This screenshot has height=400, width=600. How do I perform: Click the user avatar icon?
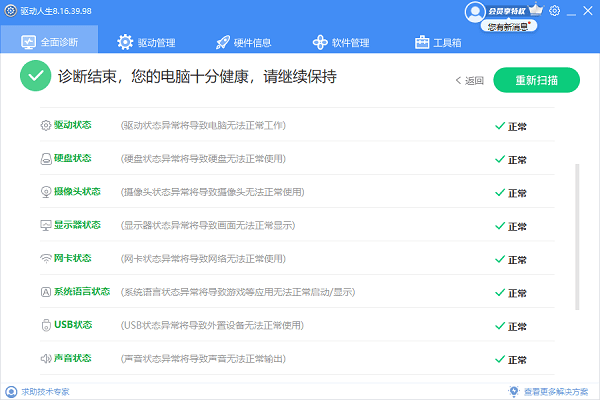tap(474, 11)
